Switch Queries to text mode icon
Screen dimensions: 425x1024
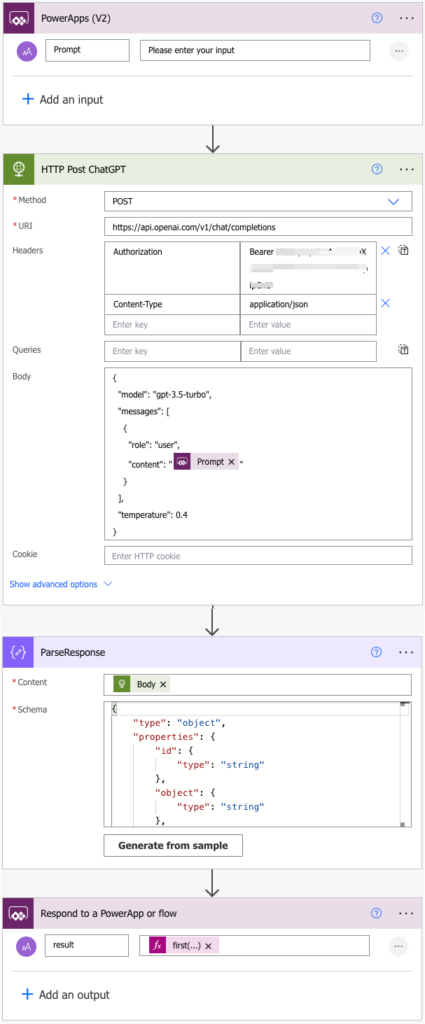[x=403, y=349]
